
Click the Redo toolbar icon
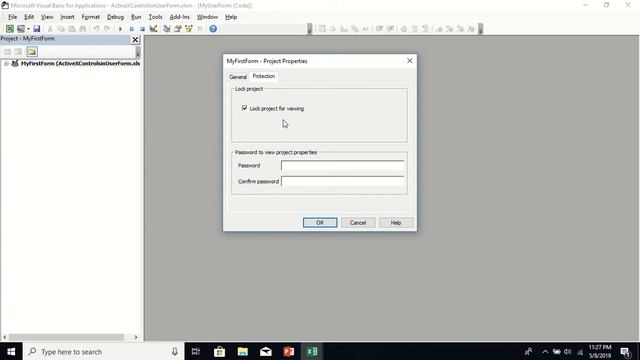[x=107, y=29]
